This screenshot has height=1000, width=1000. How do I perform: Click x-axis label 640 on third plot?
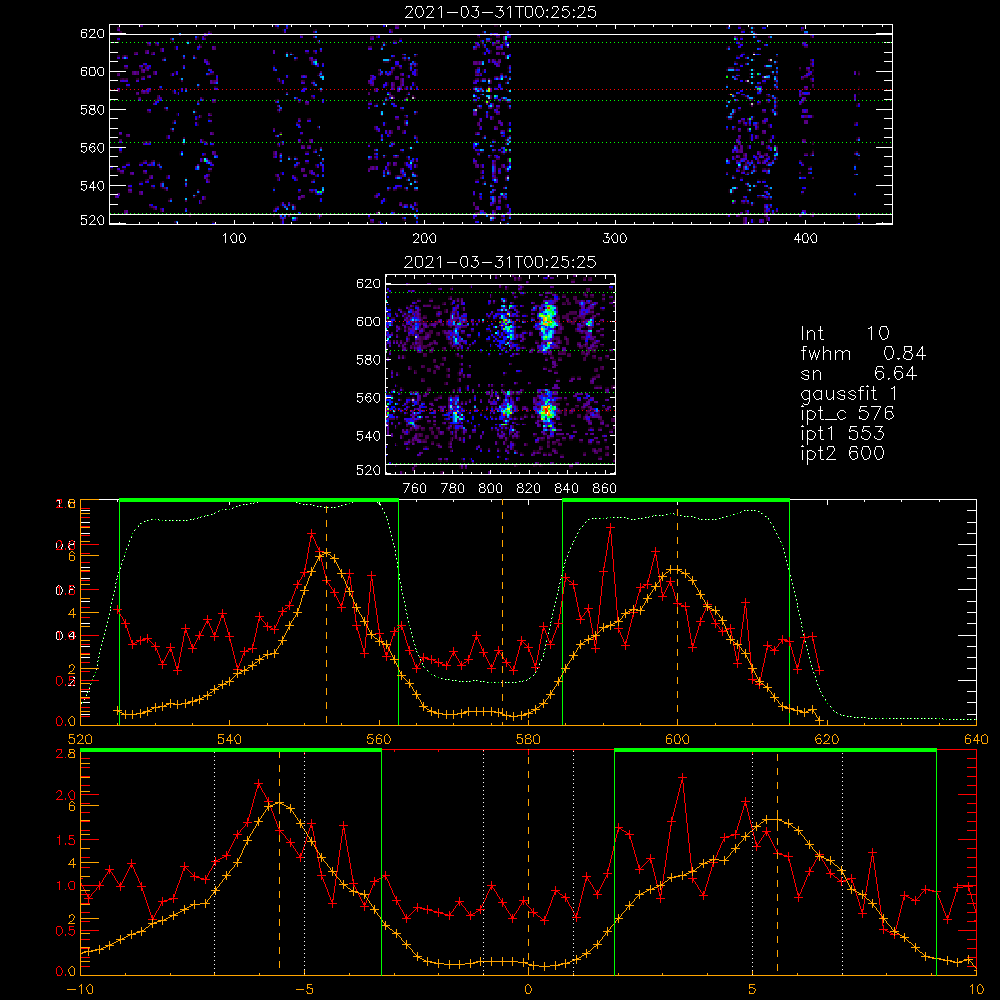click(976, 739)
